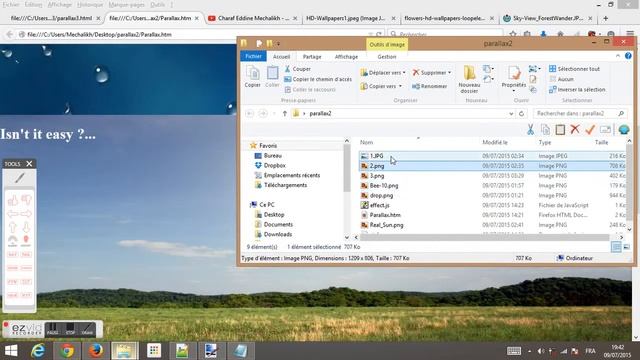The height and width of the screenshot is (360, 640).
Task: Click the Explorer help question mark icon
Action: point(628,56)
